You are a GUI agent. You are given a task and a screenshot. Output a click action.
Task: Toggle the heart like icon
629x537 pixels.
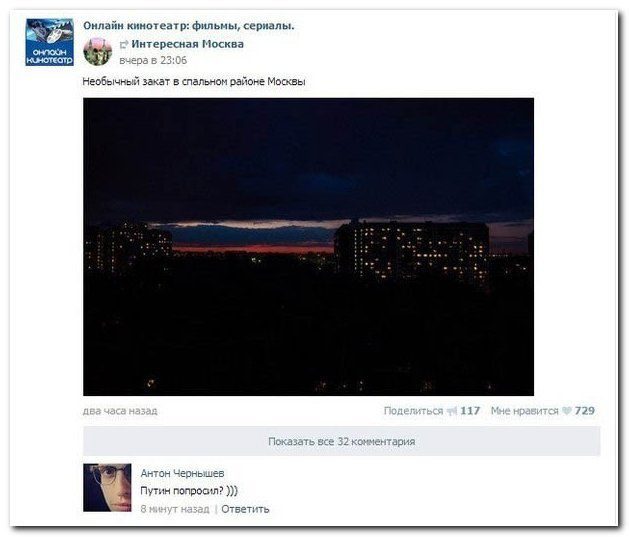point(566,411)
